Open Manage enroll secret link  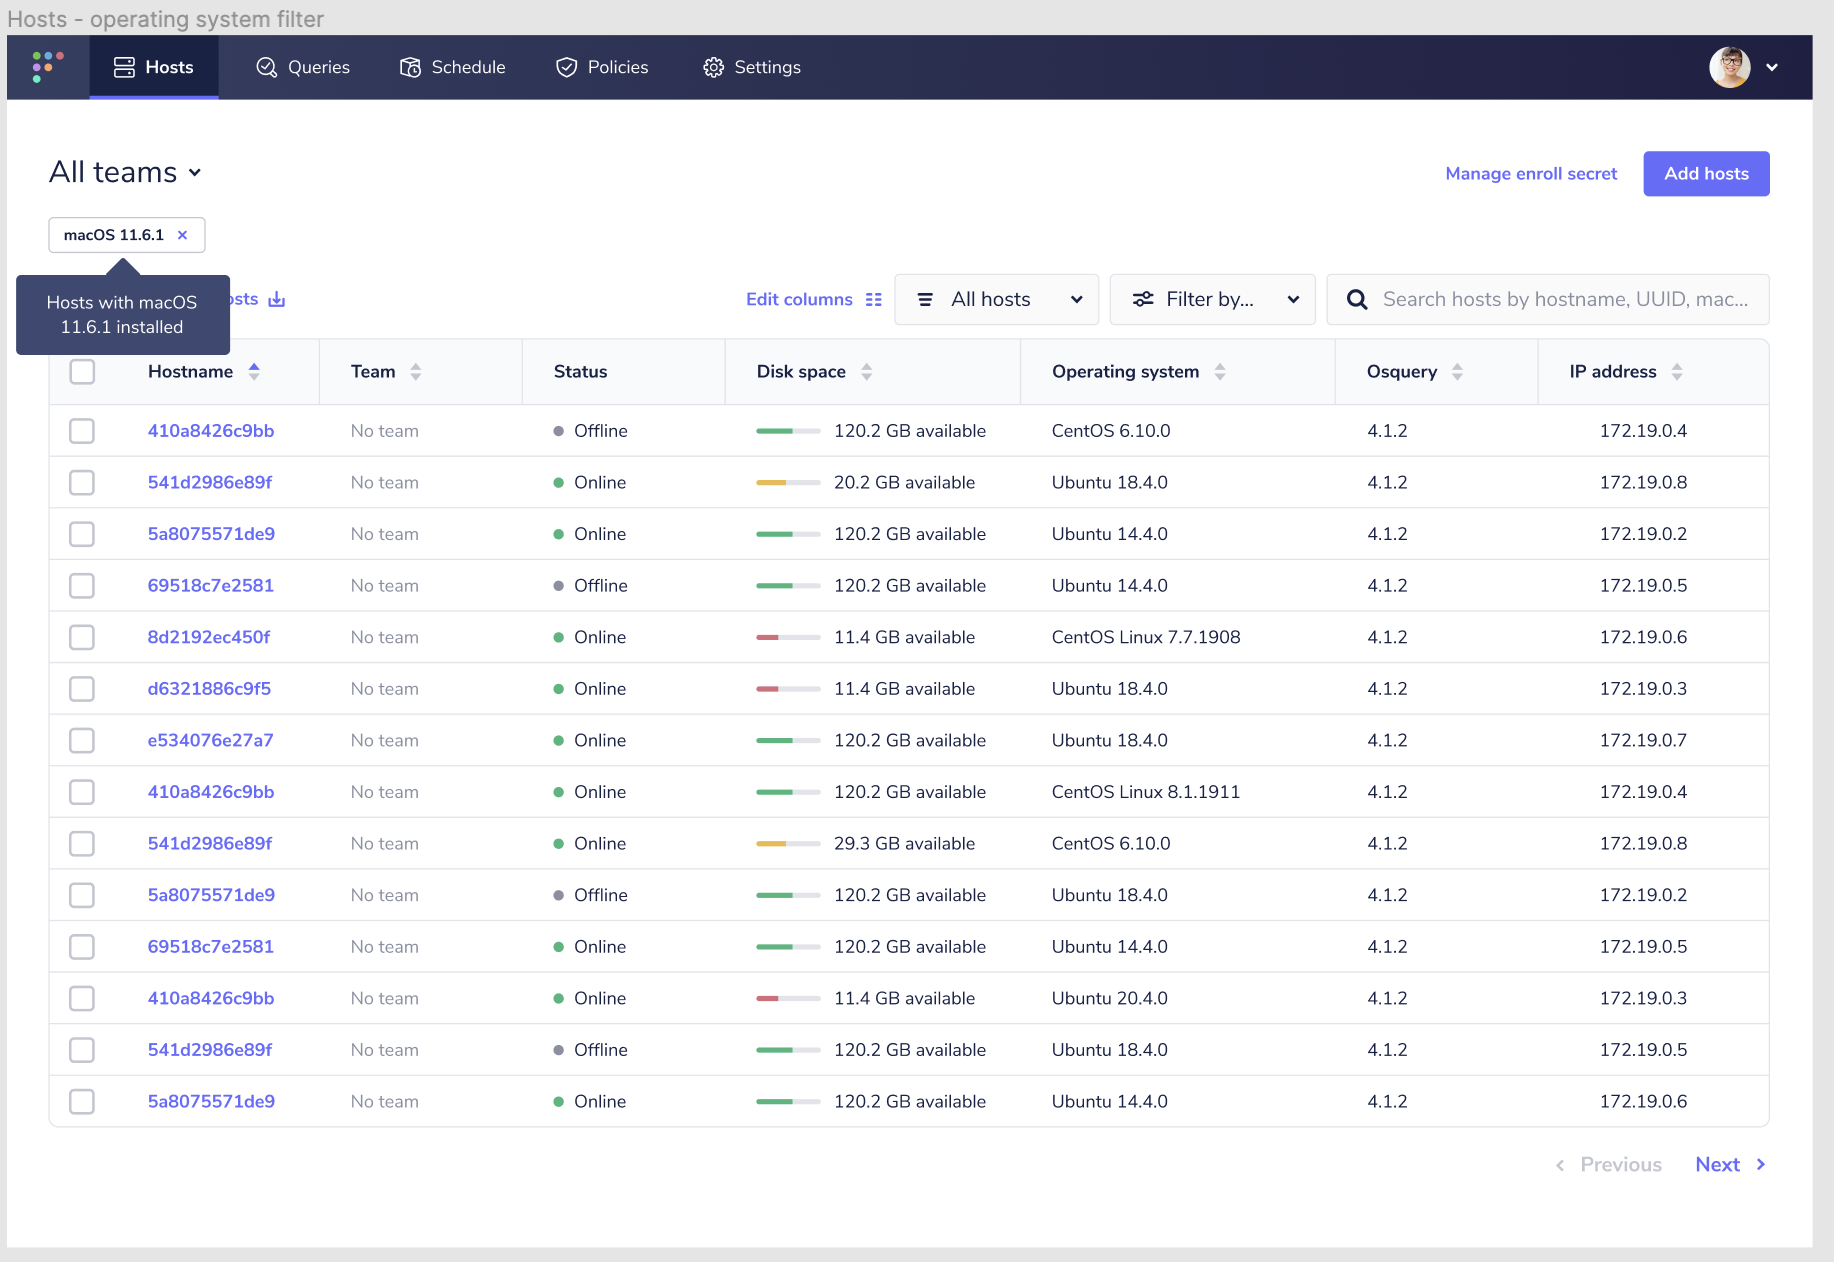pos(1531,173)
